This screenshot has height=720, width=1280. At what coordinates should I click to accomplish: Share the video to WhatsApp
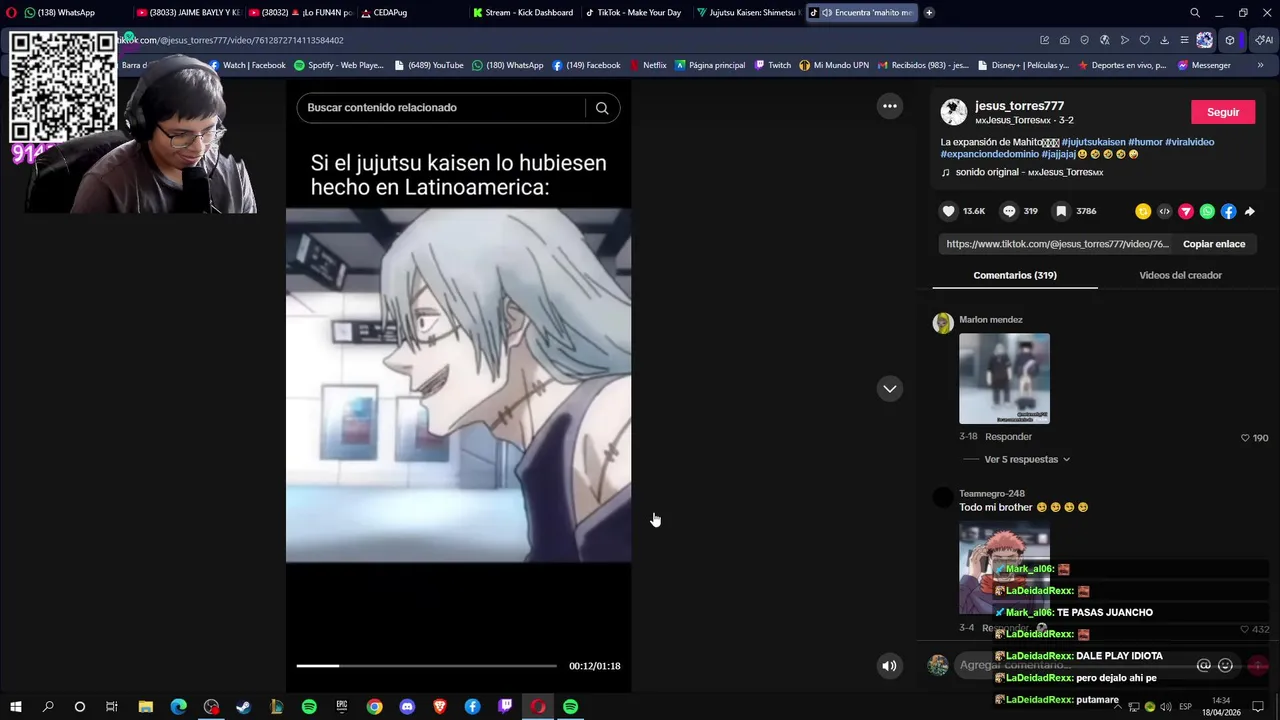(x=1207, y=211)
